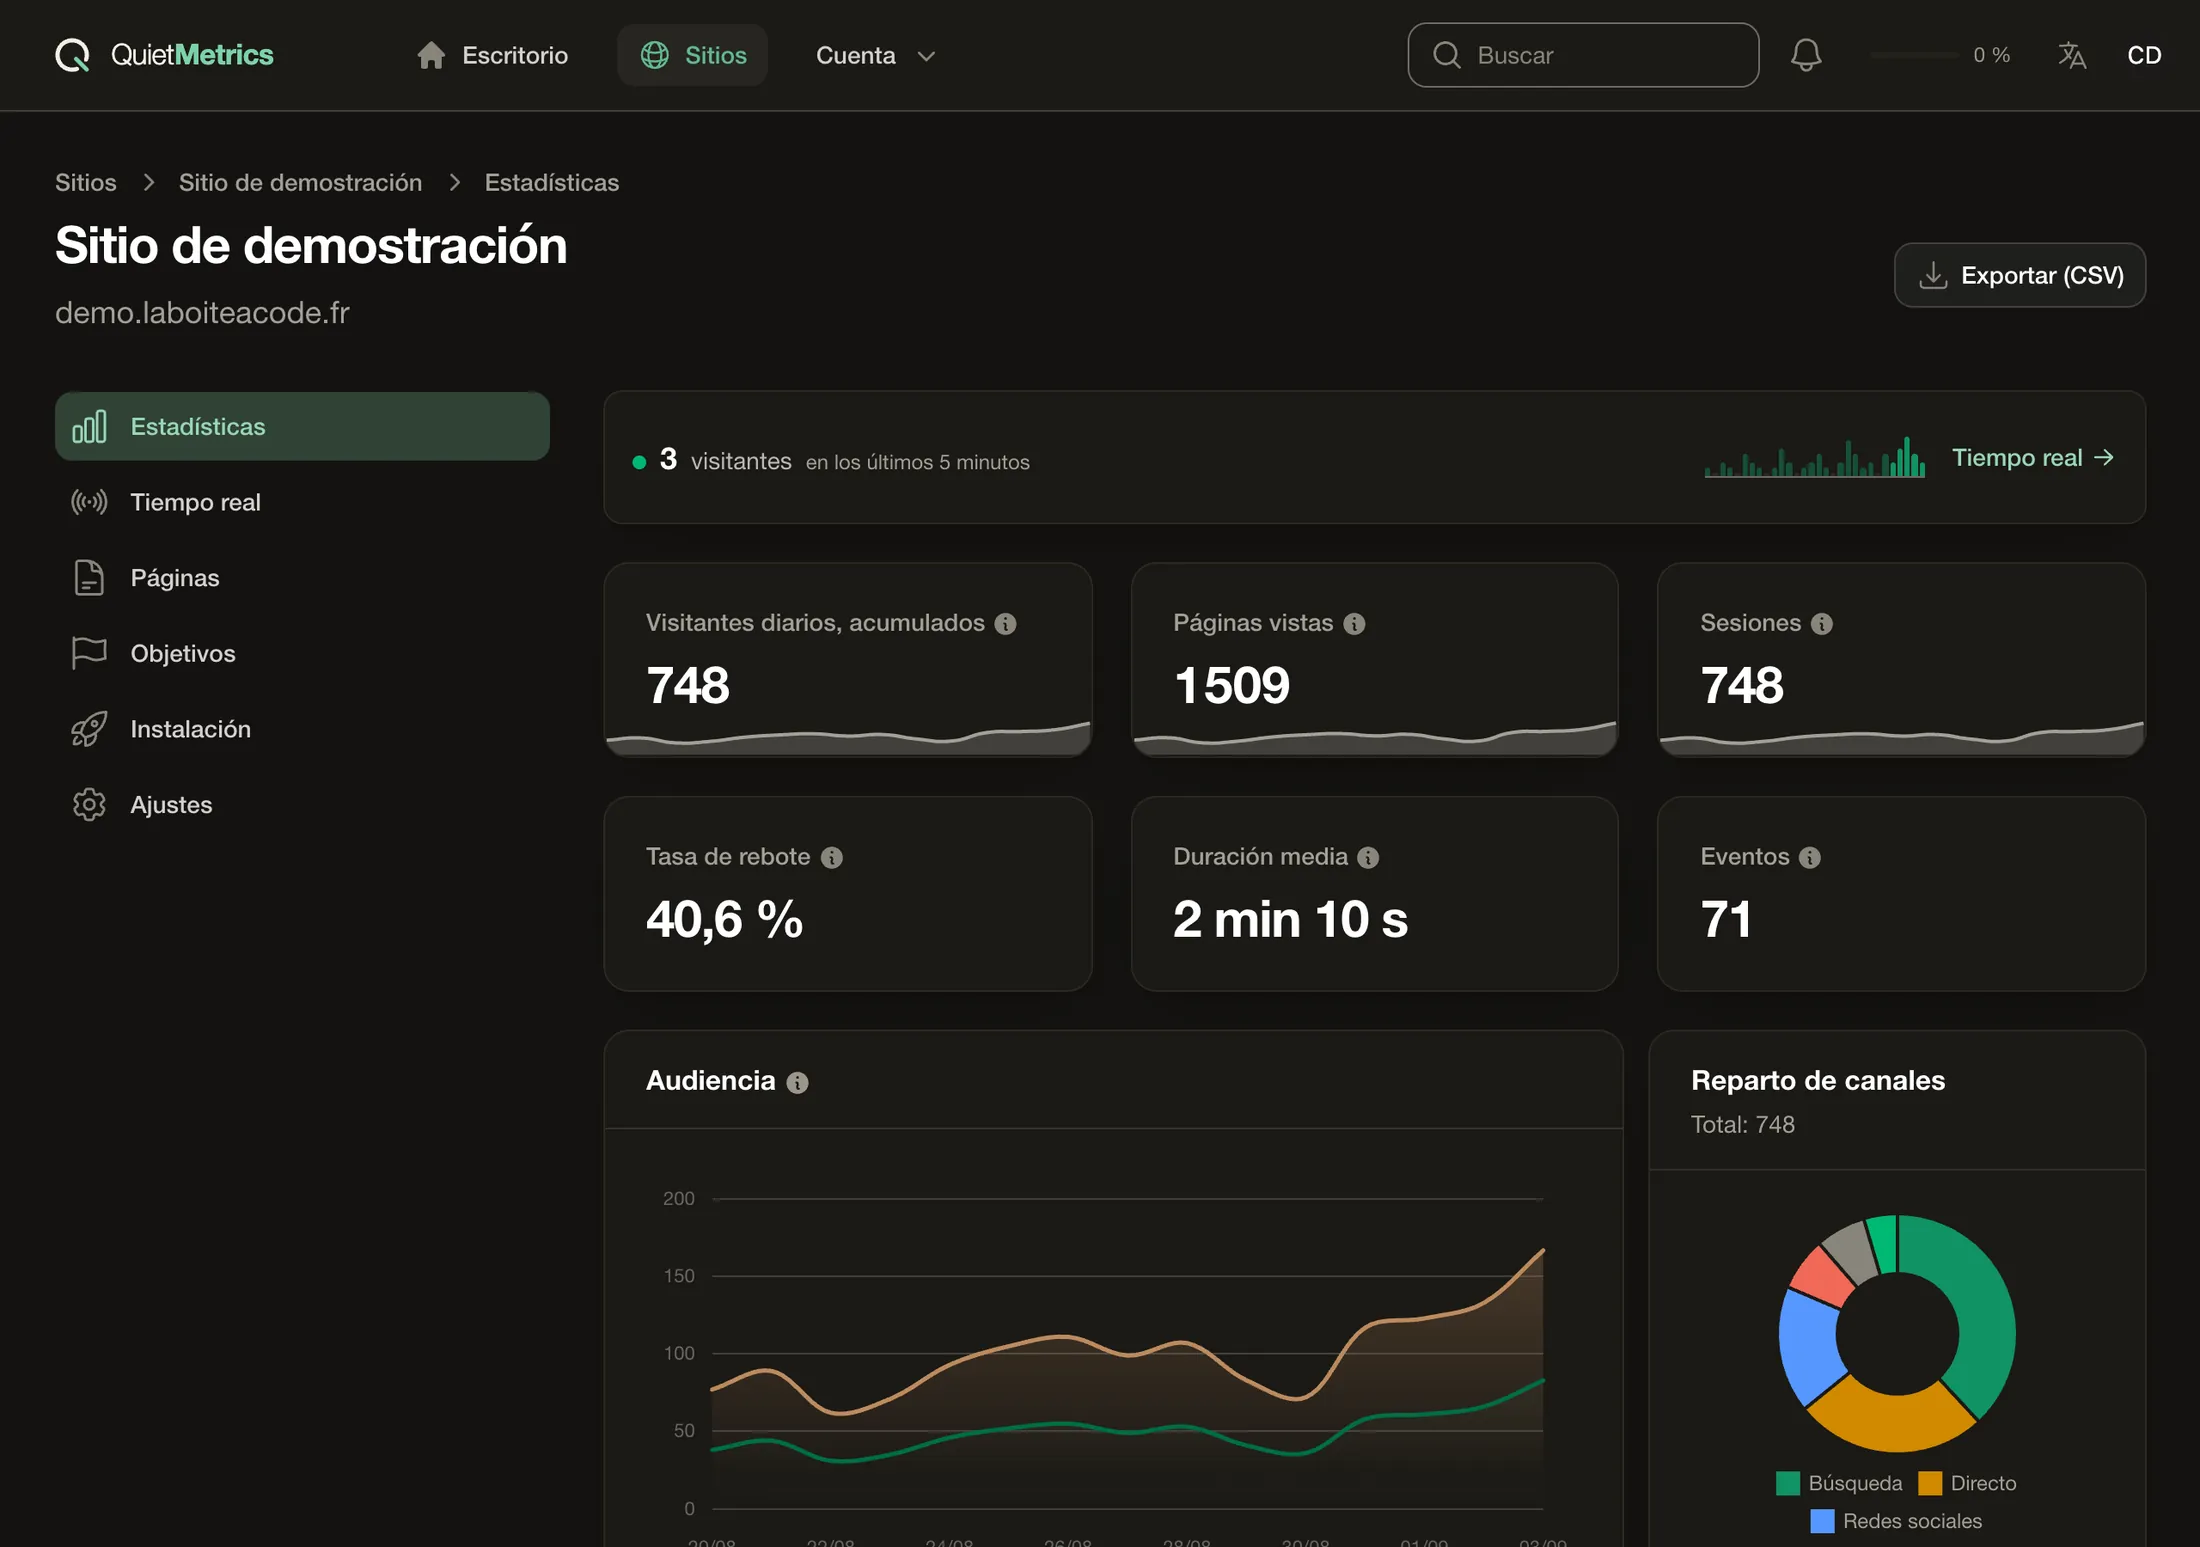Click the Exportar (CSV) button

(x=2019, y=275)
